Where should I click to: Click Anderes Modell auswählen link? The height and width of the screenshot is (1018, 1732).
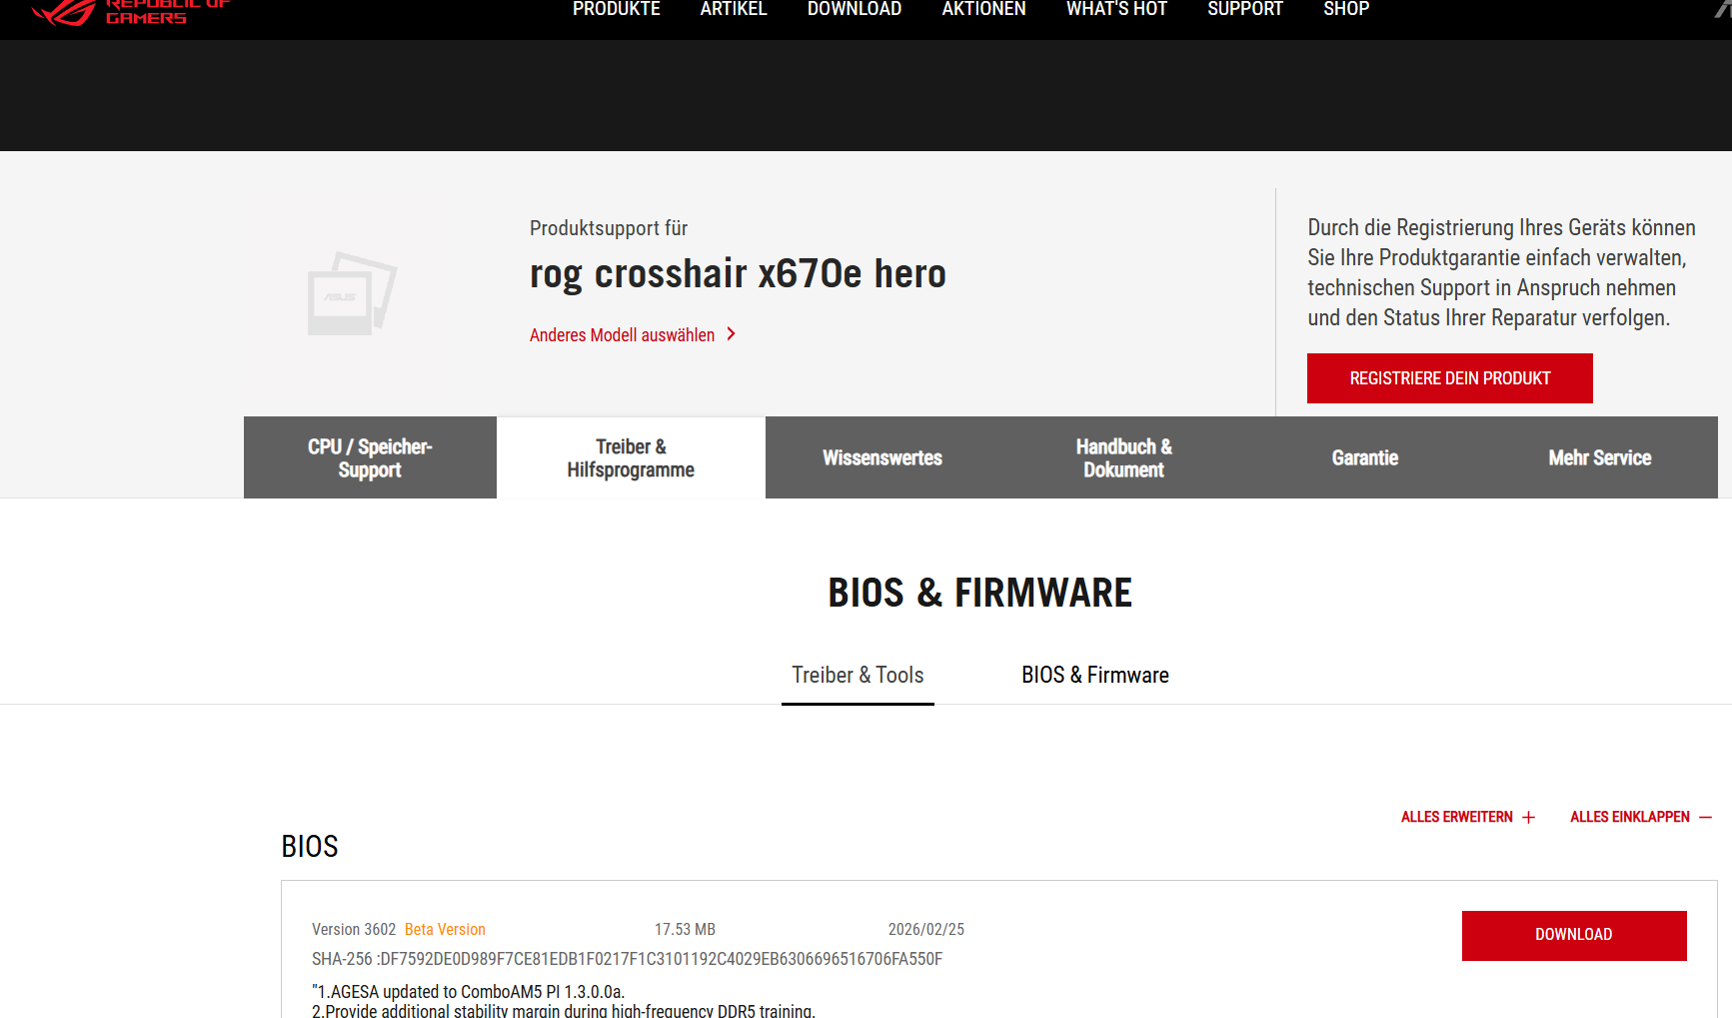622,335
